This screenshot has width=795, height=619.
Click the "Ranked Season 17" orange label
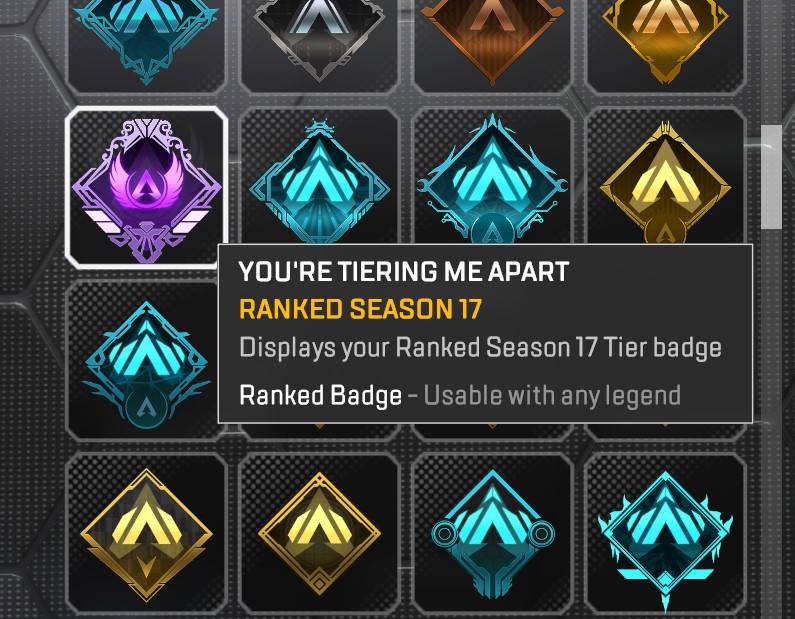coord(360,309)
